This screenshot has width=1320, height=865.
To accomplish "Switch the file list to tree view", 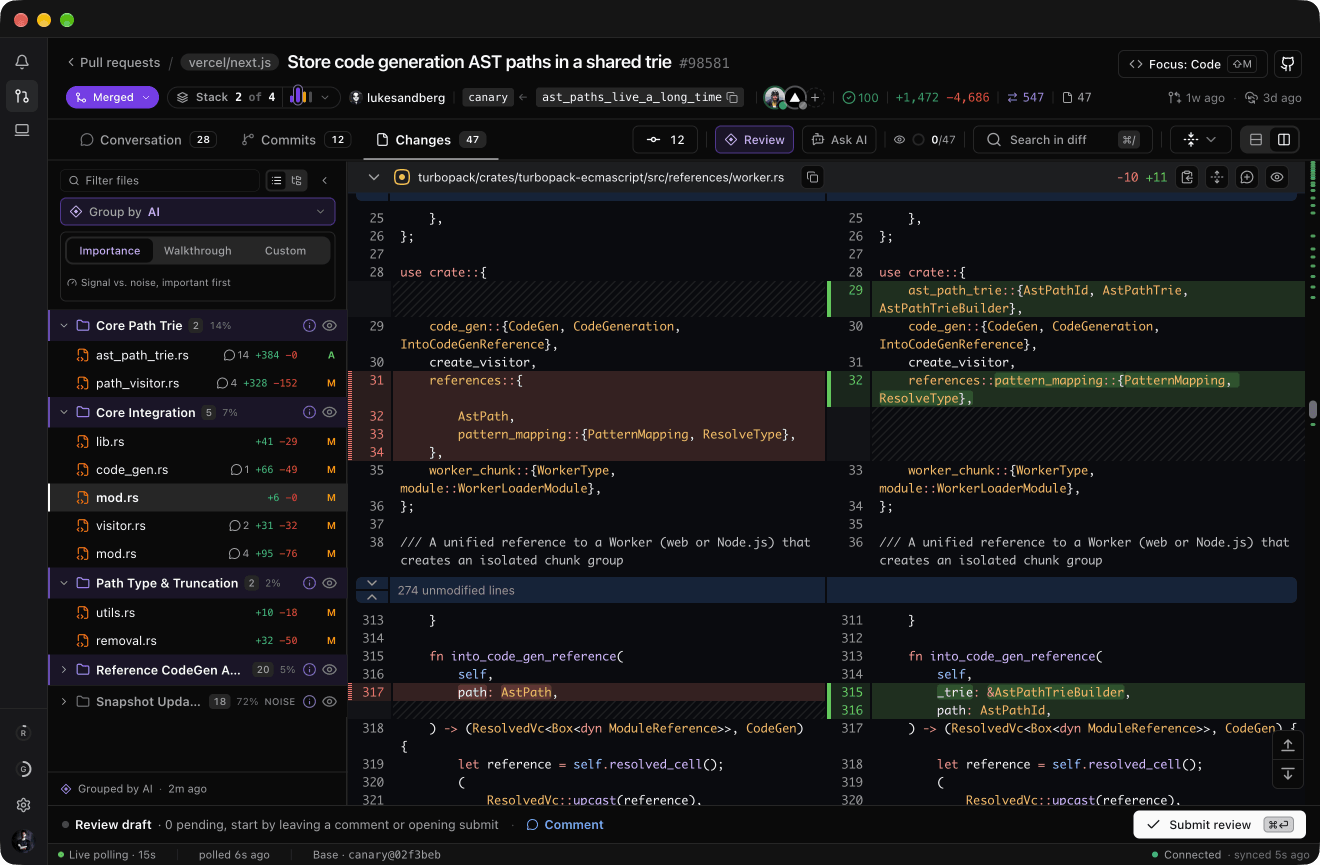I will (x=297, y=181).
